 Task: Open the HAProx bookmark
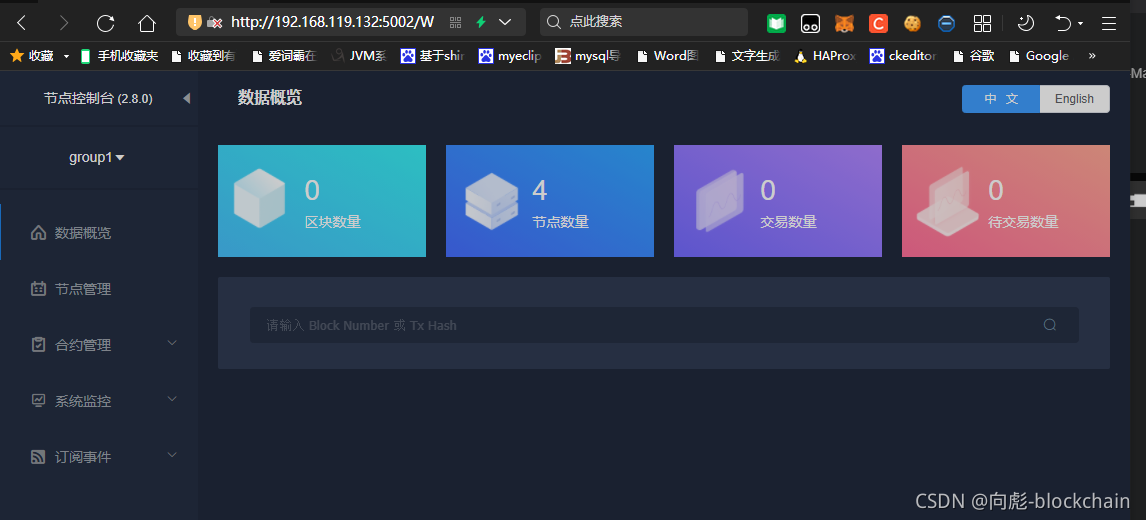(x=824, y=56)
